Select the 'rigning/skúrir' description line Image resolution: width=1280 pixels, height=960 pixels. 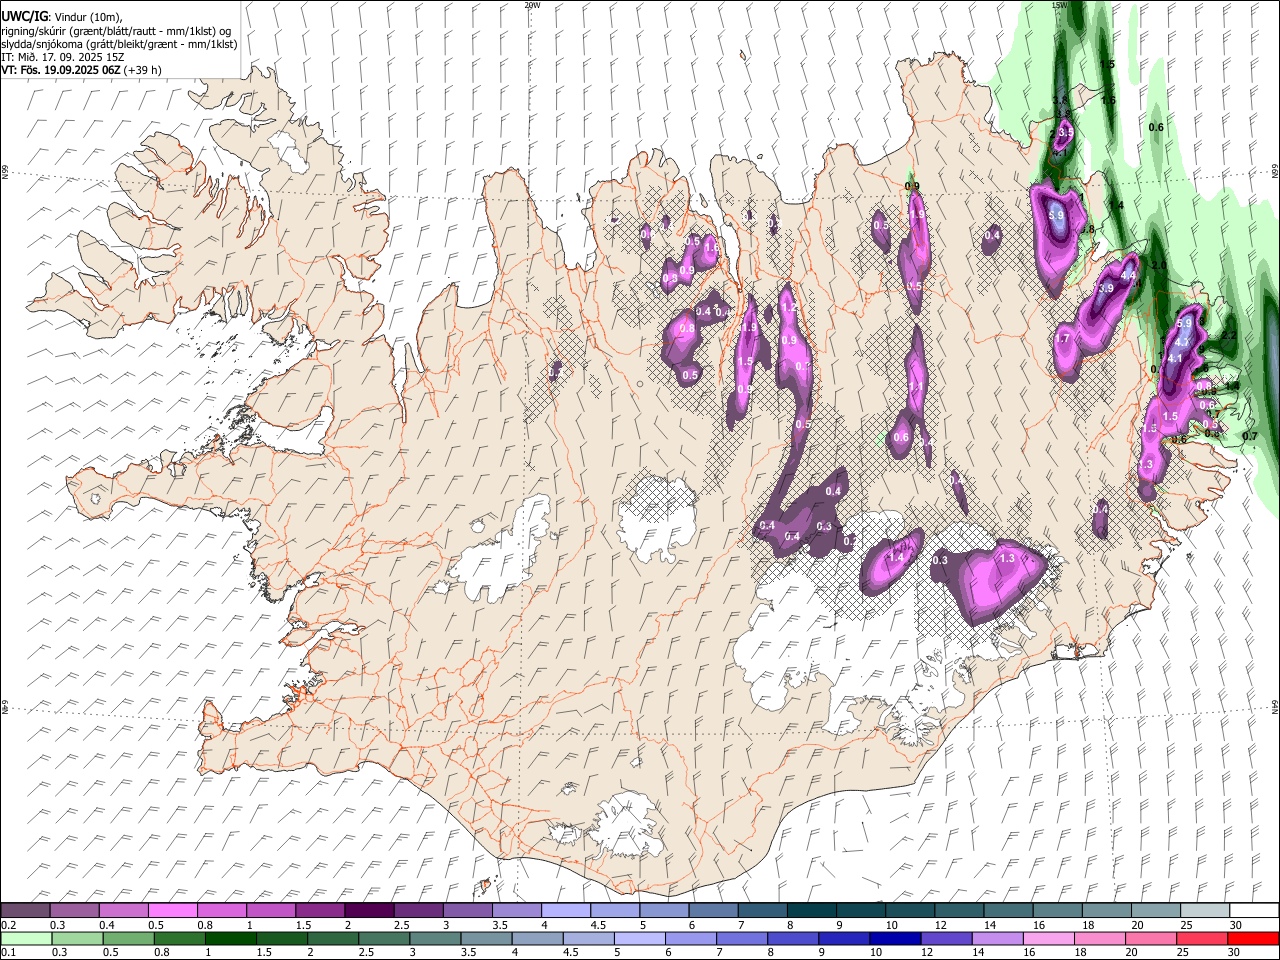[116, 31]
